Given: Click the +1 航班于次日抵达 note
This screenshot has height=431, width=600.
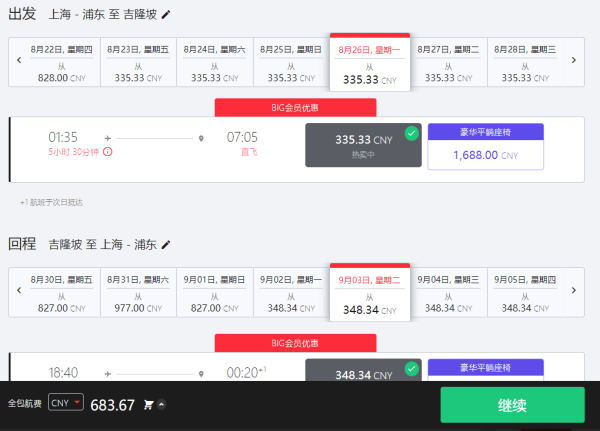Looking at the screenshot, I should click(51, 202).
